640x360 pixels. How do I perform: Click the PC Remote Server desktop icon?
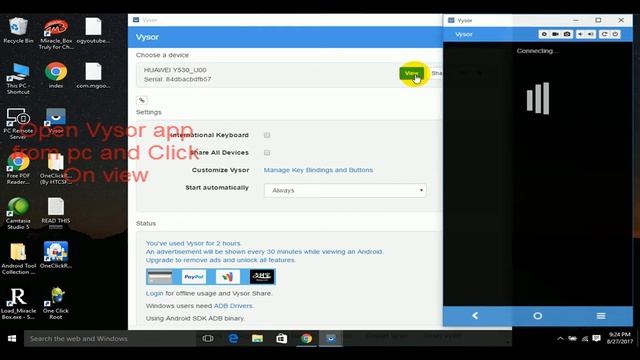[18, 123]
